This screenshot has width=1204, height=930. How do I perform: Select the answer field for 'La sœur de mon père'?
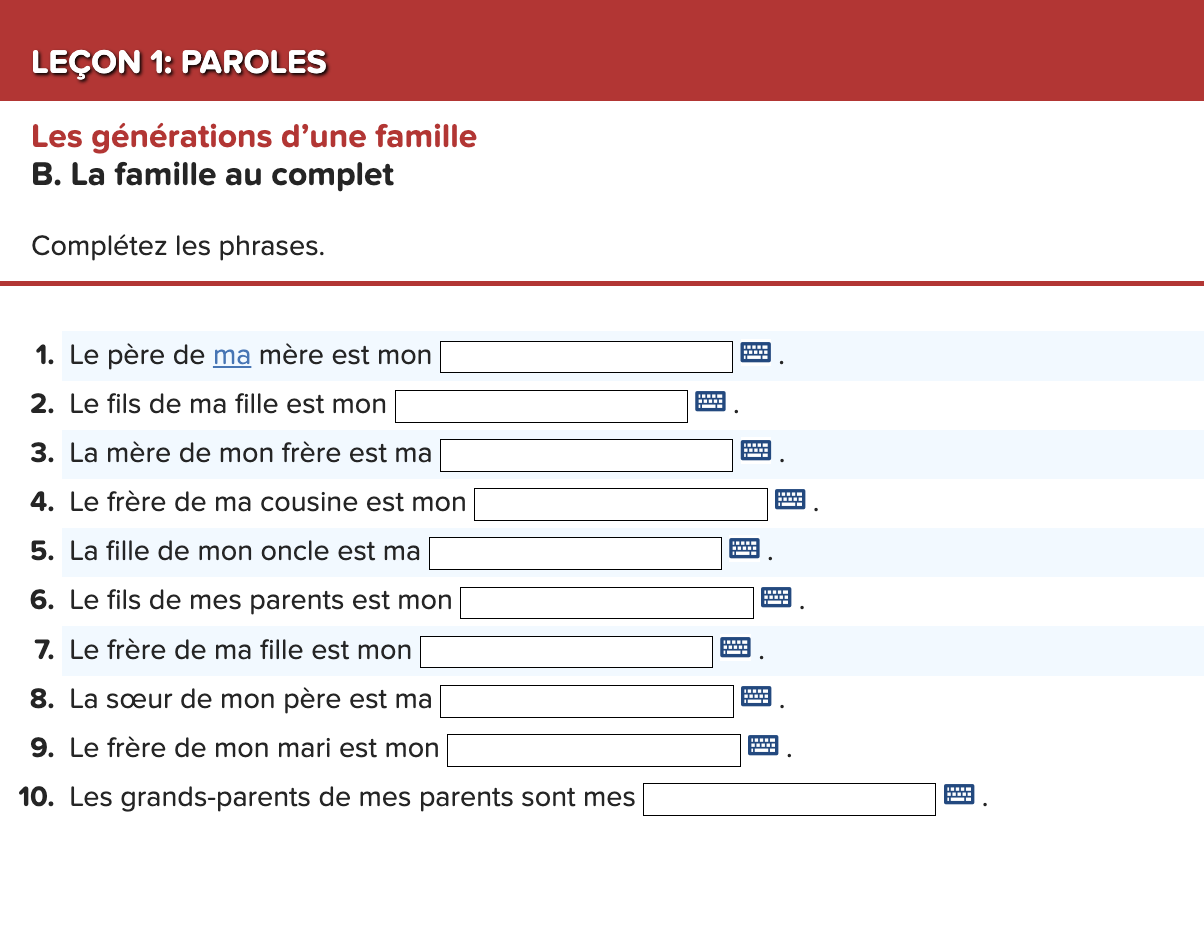pos(586,700)
